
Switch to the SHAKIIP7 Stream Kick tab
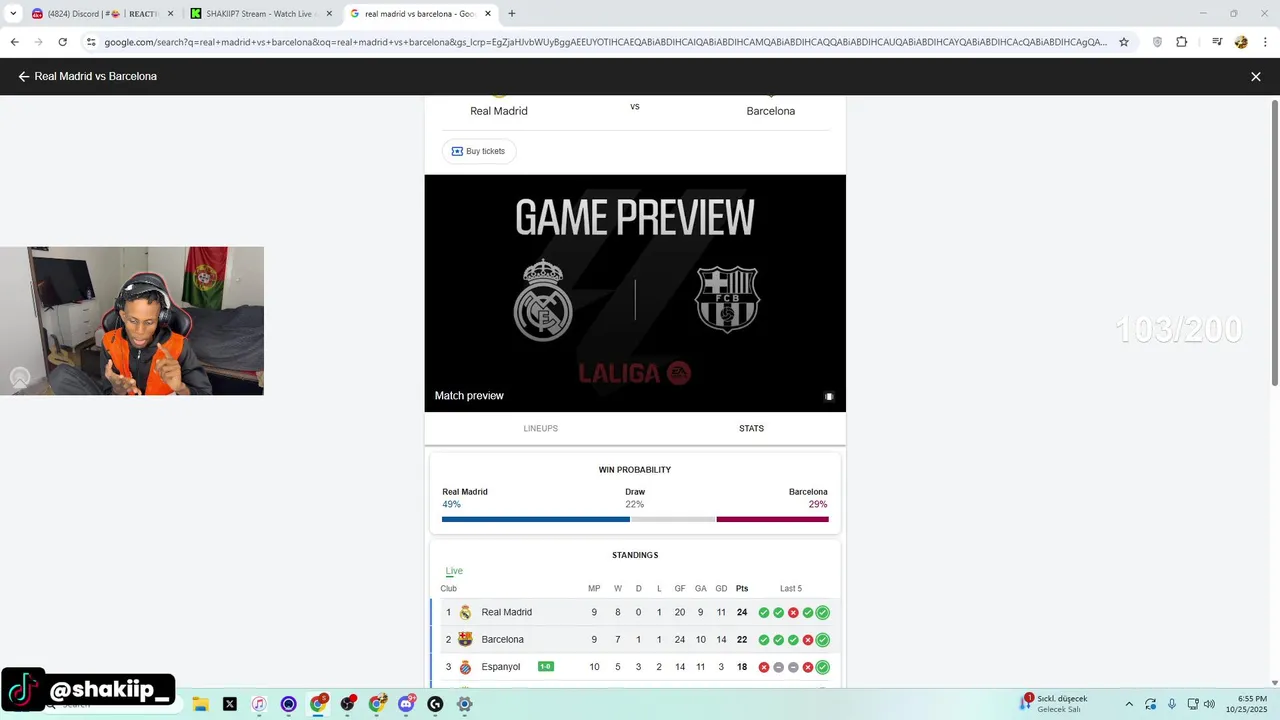[x=260, y=14]
